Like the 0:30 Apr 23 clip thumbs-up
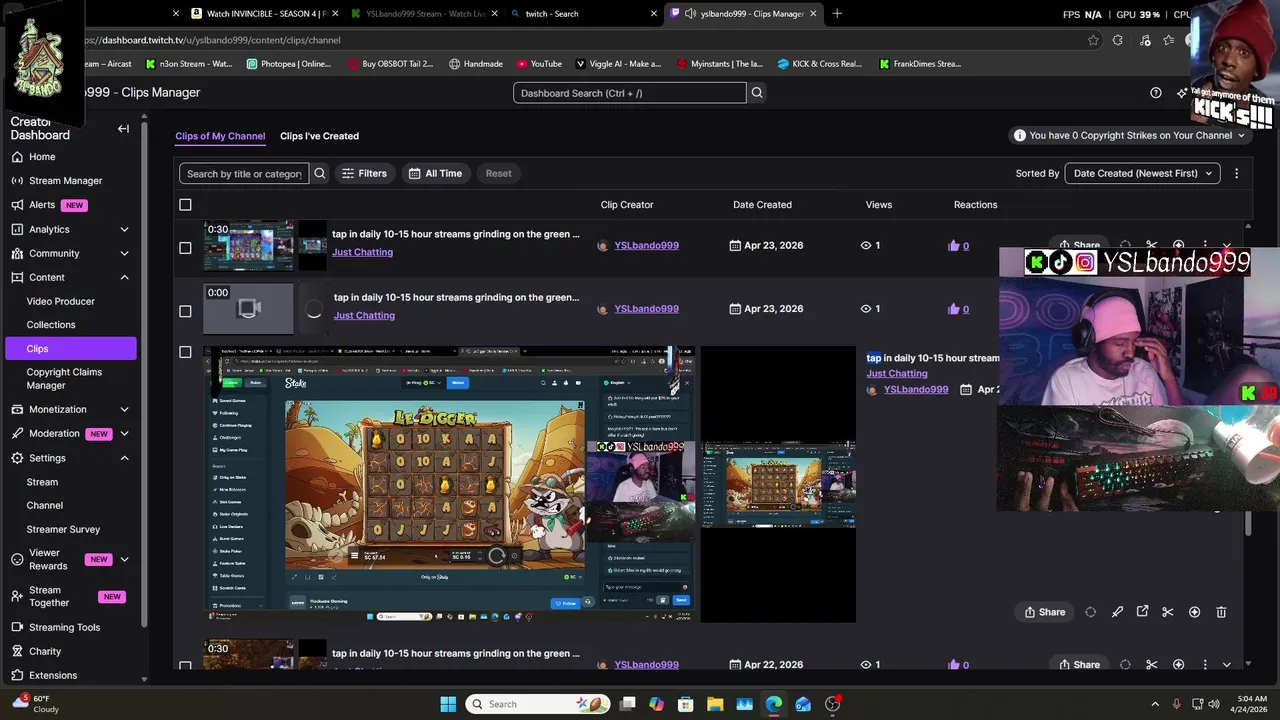Viewport: 1280px width, 720px height. 953,245
